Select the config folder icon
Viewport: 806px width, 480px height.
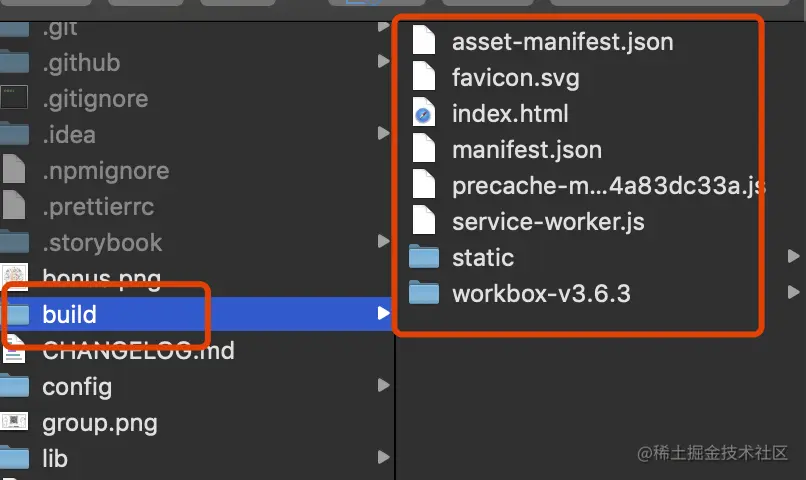click(x=14, y=386)
